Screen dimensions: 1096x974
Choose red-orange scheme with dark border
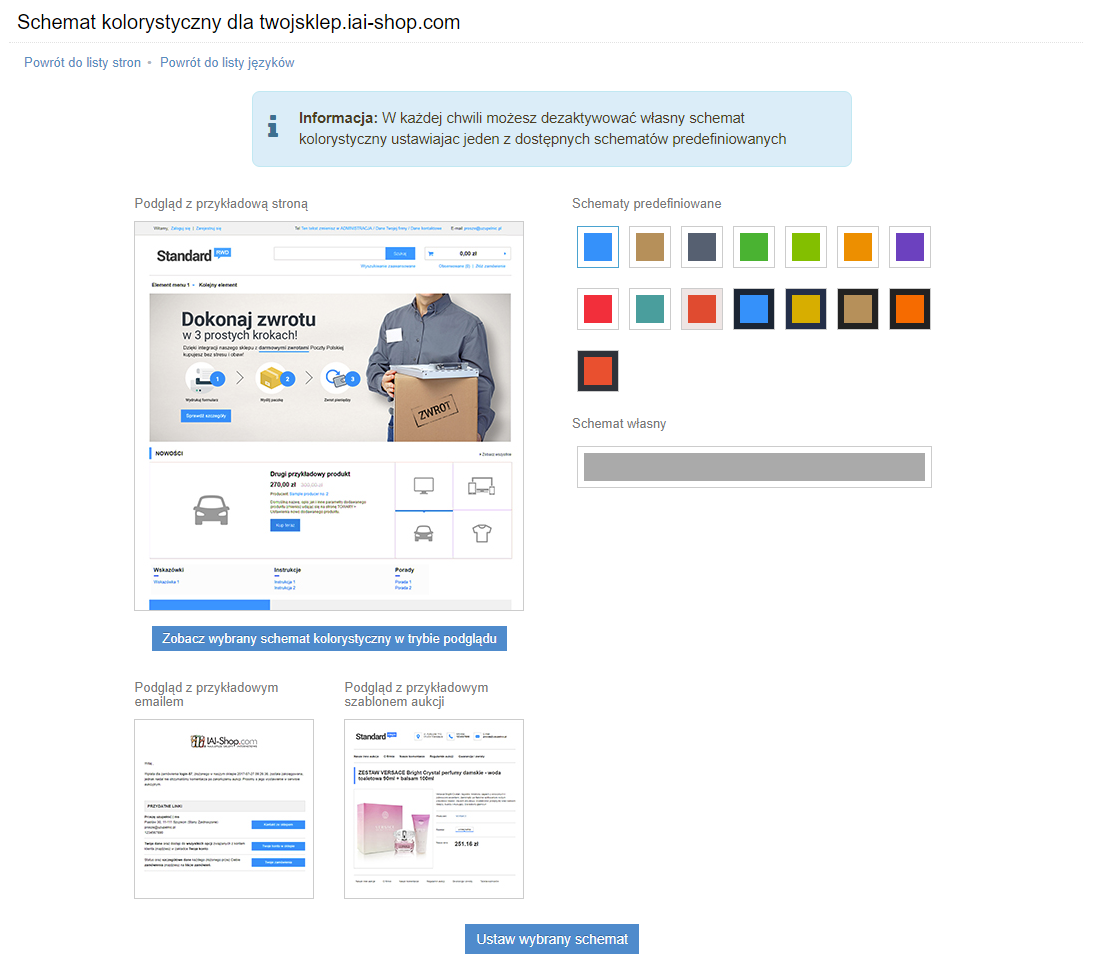pyautogui.click(x=598, y=371)
